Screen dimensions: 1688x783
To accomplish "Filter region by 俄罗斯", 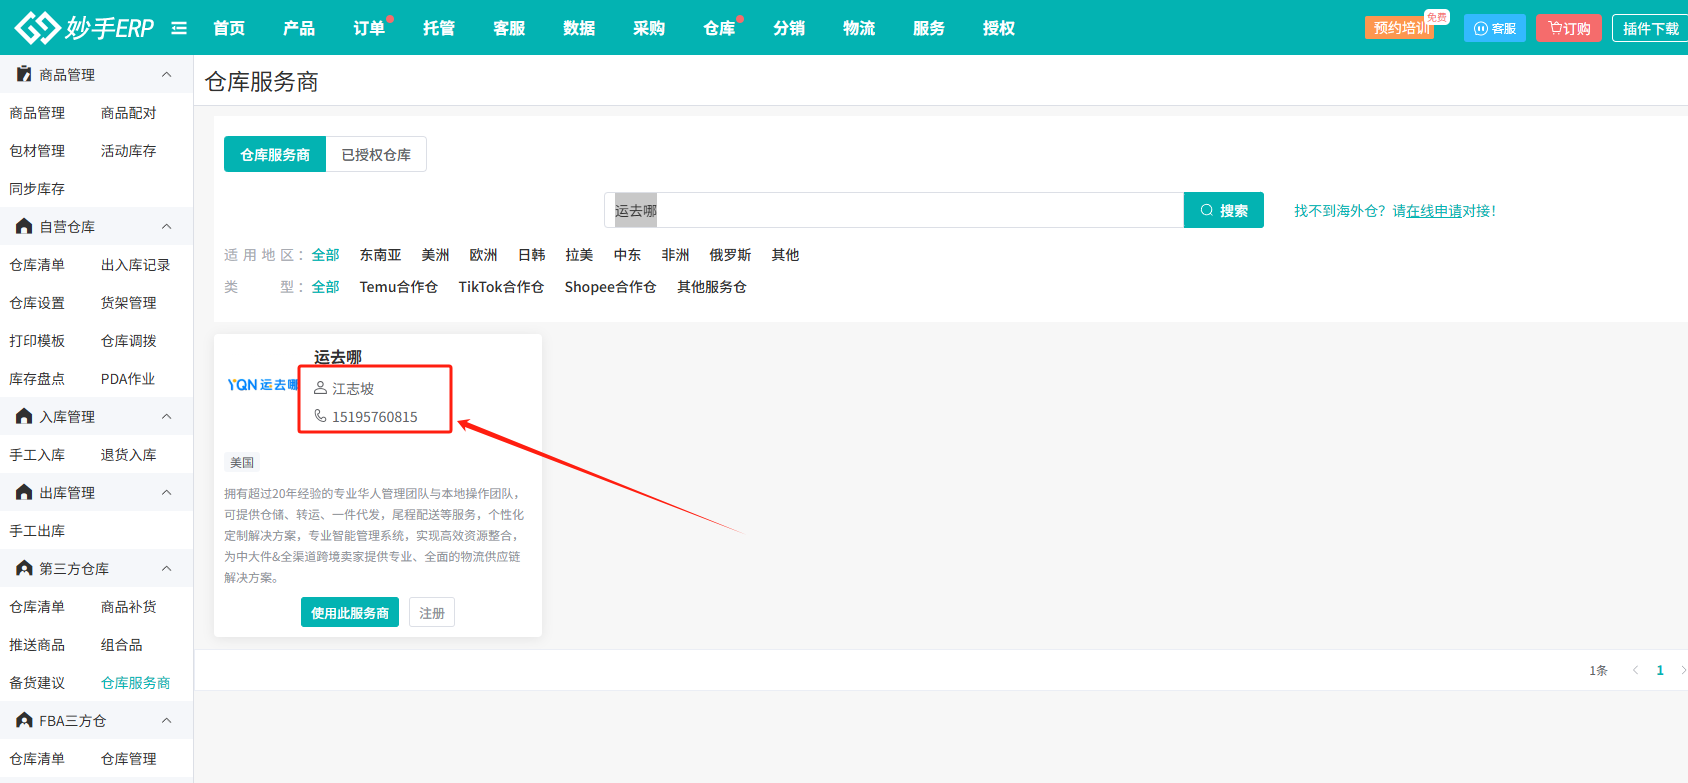I will point(730,255).
